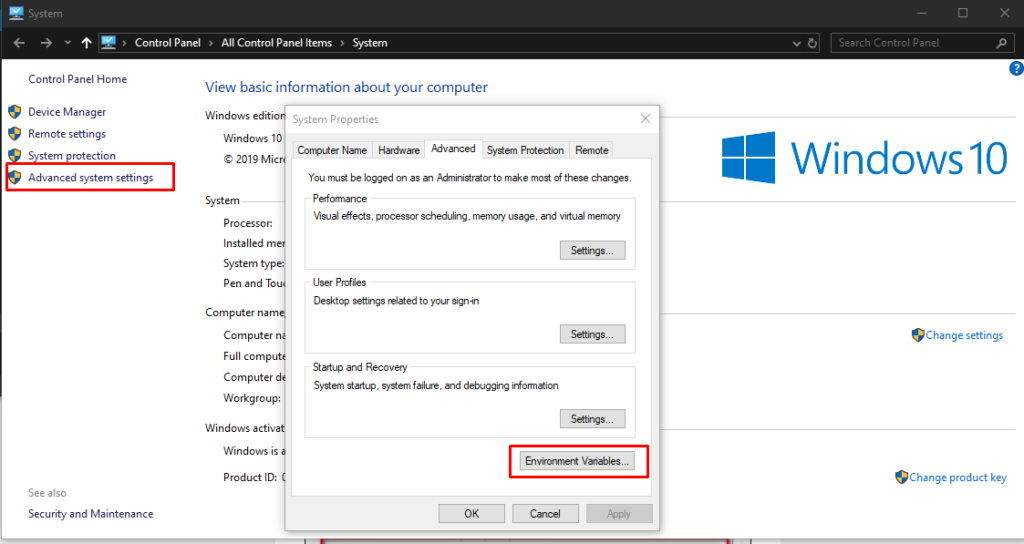Switch to the Computer Name tab
The width and height of the screenshot is (1024, 544).
click(332, 150)
